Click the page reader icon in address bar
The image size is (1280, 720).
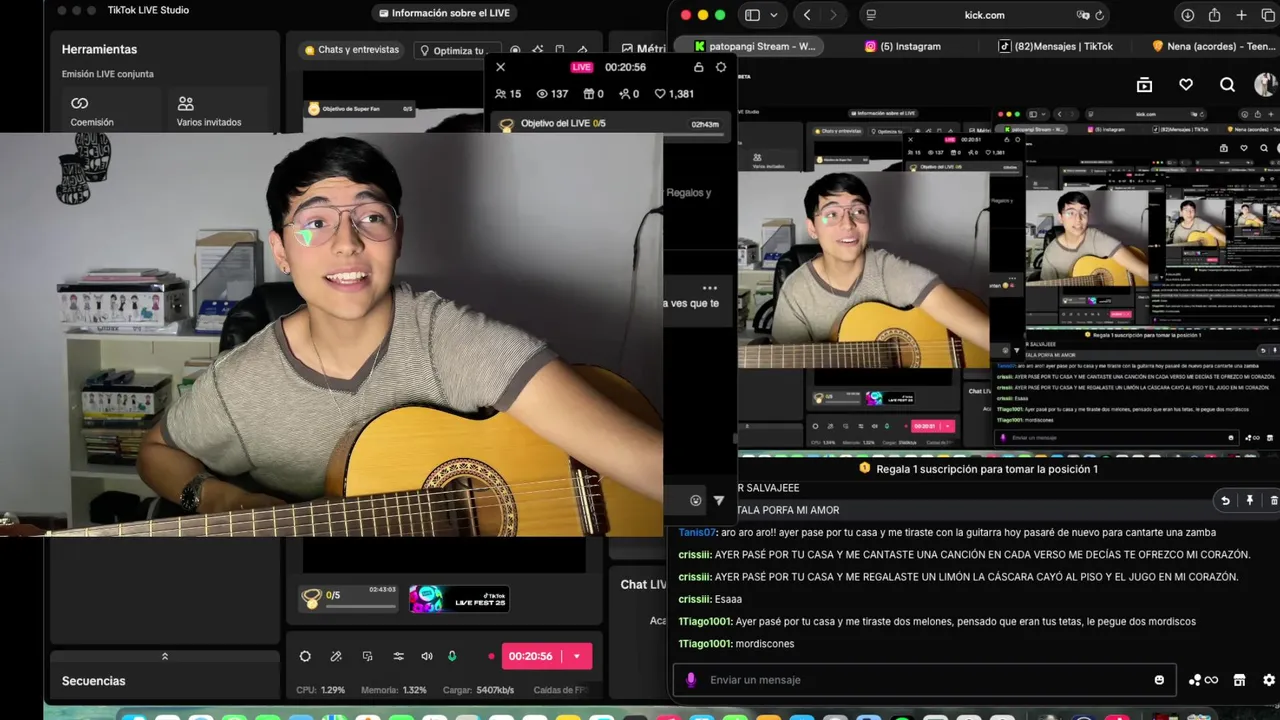(871, 15)
